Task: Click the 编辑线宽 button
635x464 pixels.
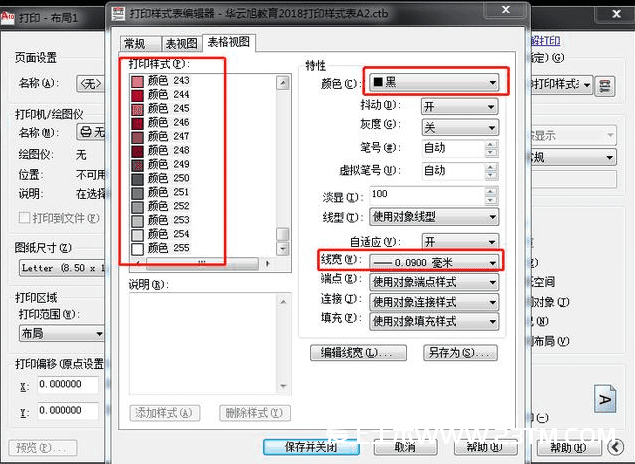Action: coord(358,353)
